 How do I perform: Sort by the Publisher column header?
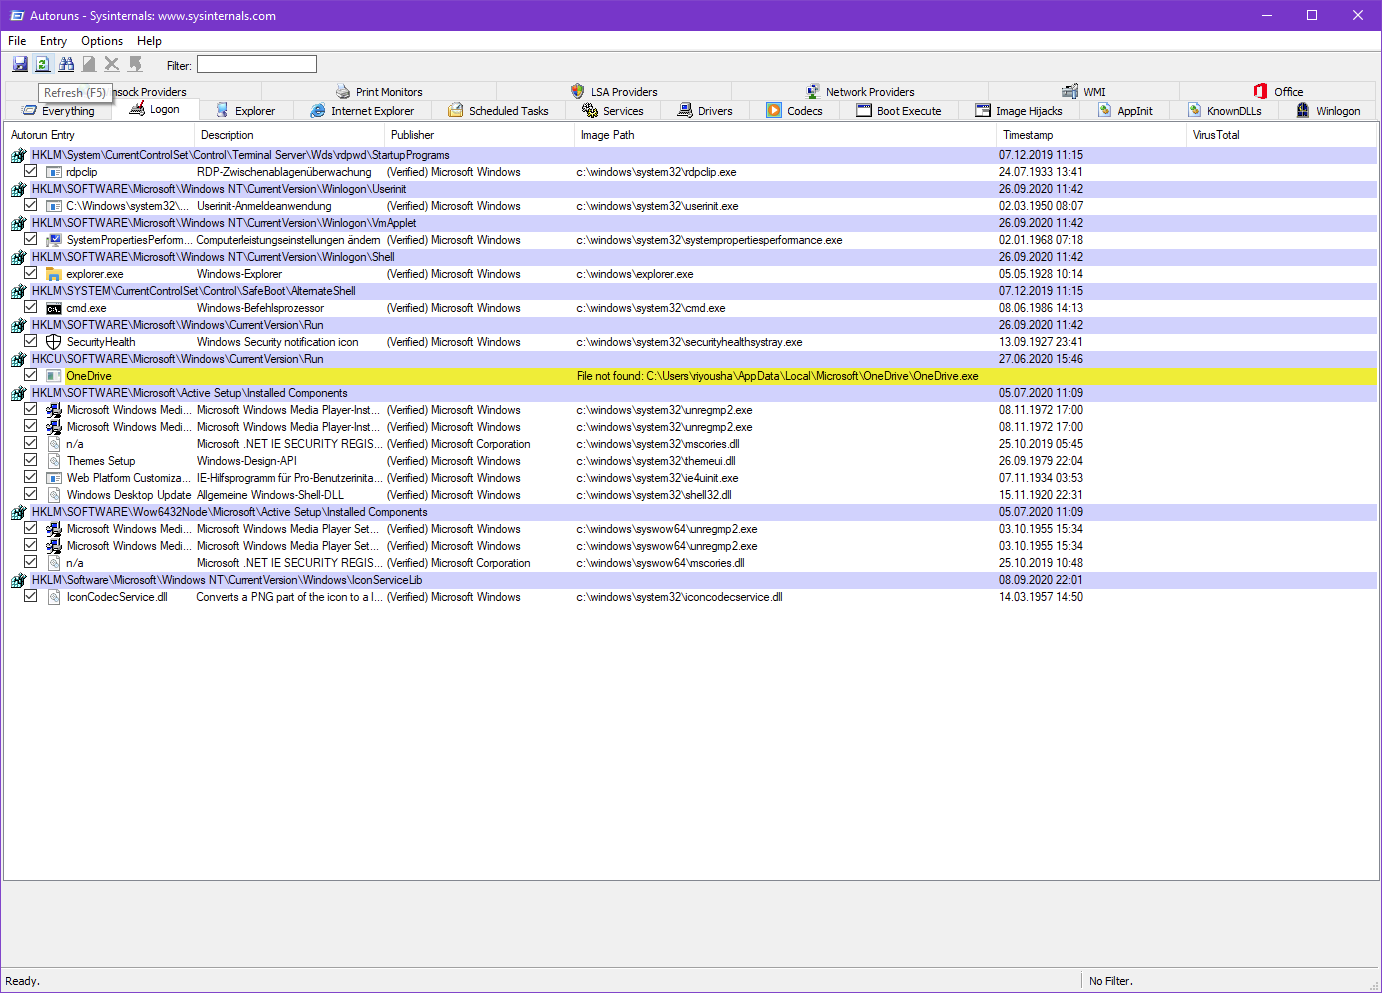pyautogui.click(x=479, y=135)
